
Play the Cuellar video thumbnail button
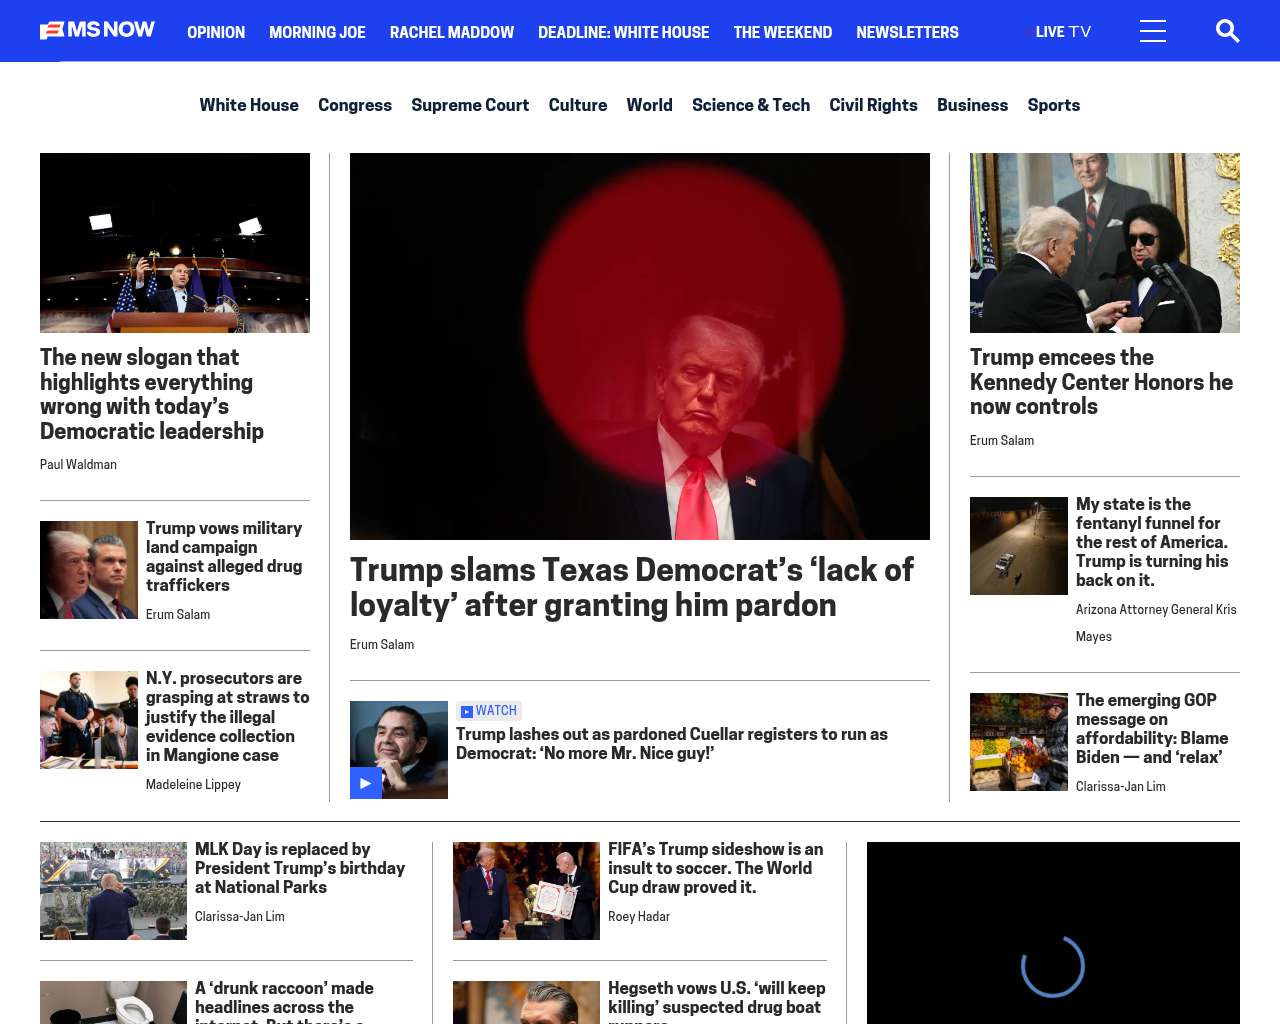pos(365,783)
